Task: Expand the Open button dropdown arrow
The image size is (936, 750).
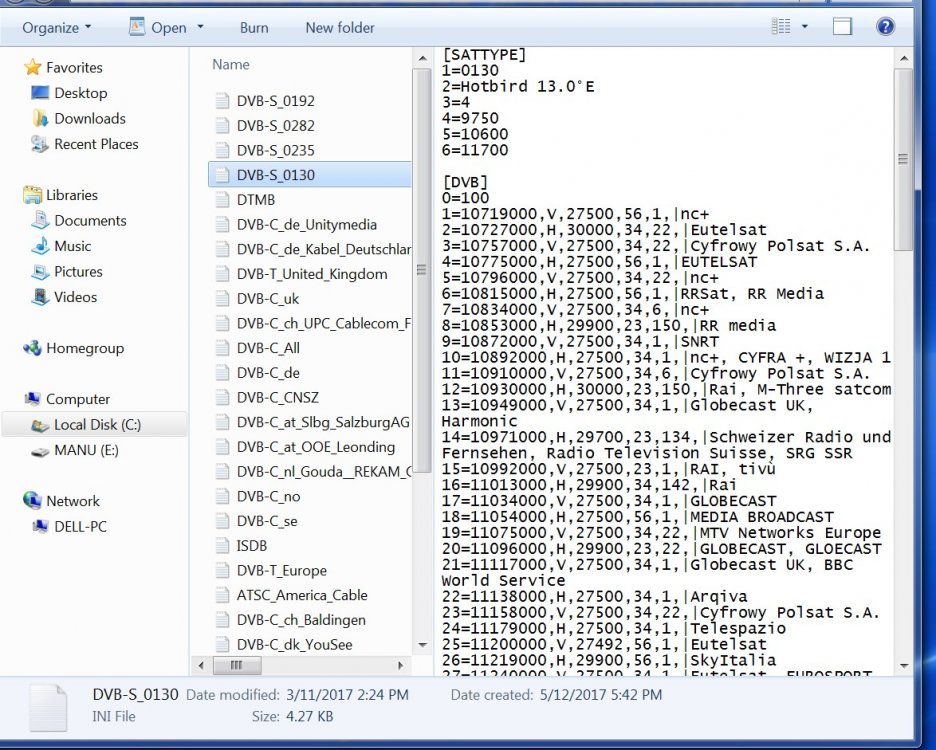Action: point(201,27)
